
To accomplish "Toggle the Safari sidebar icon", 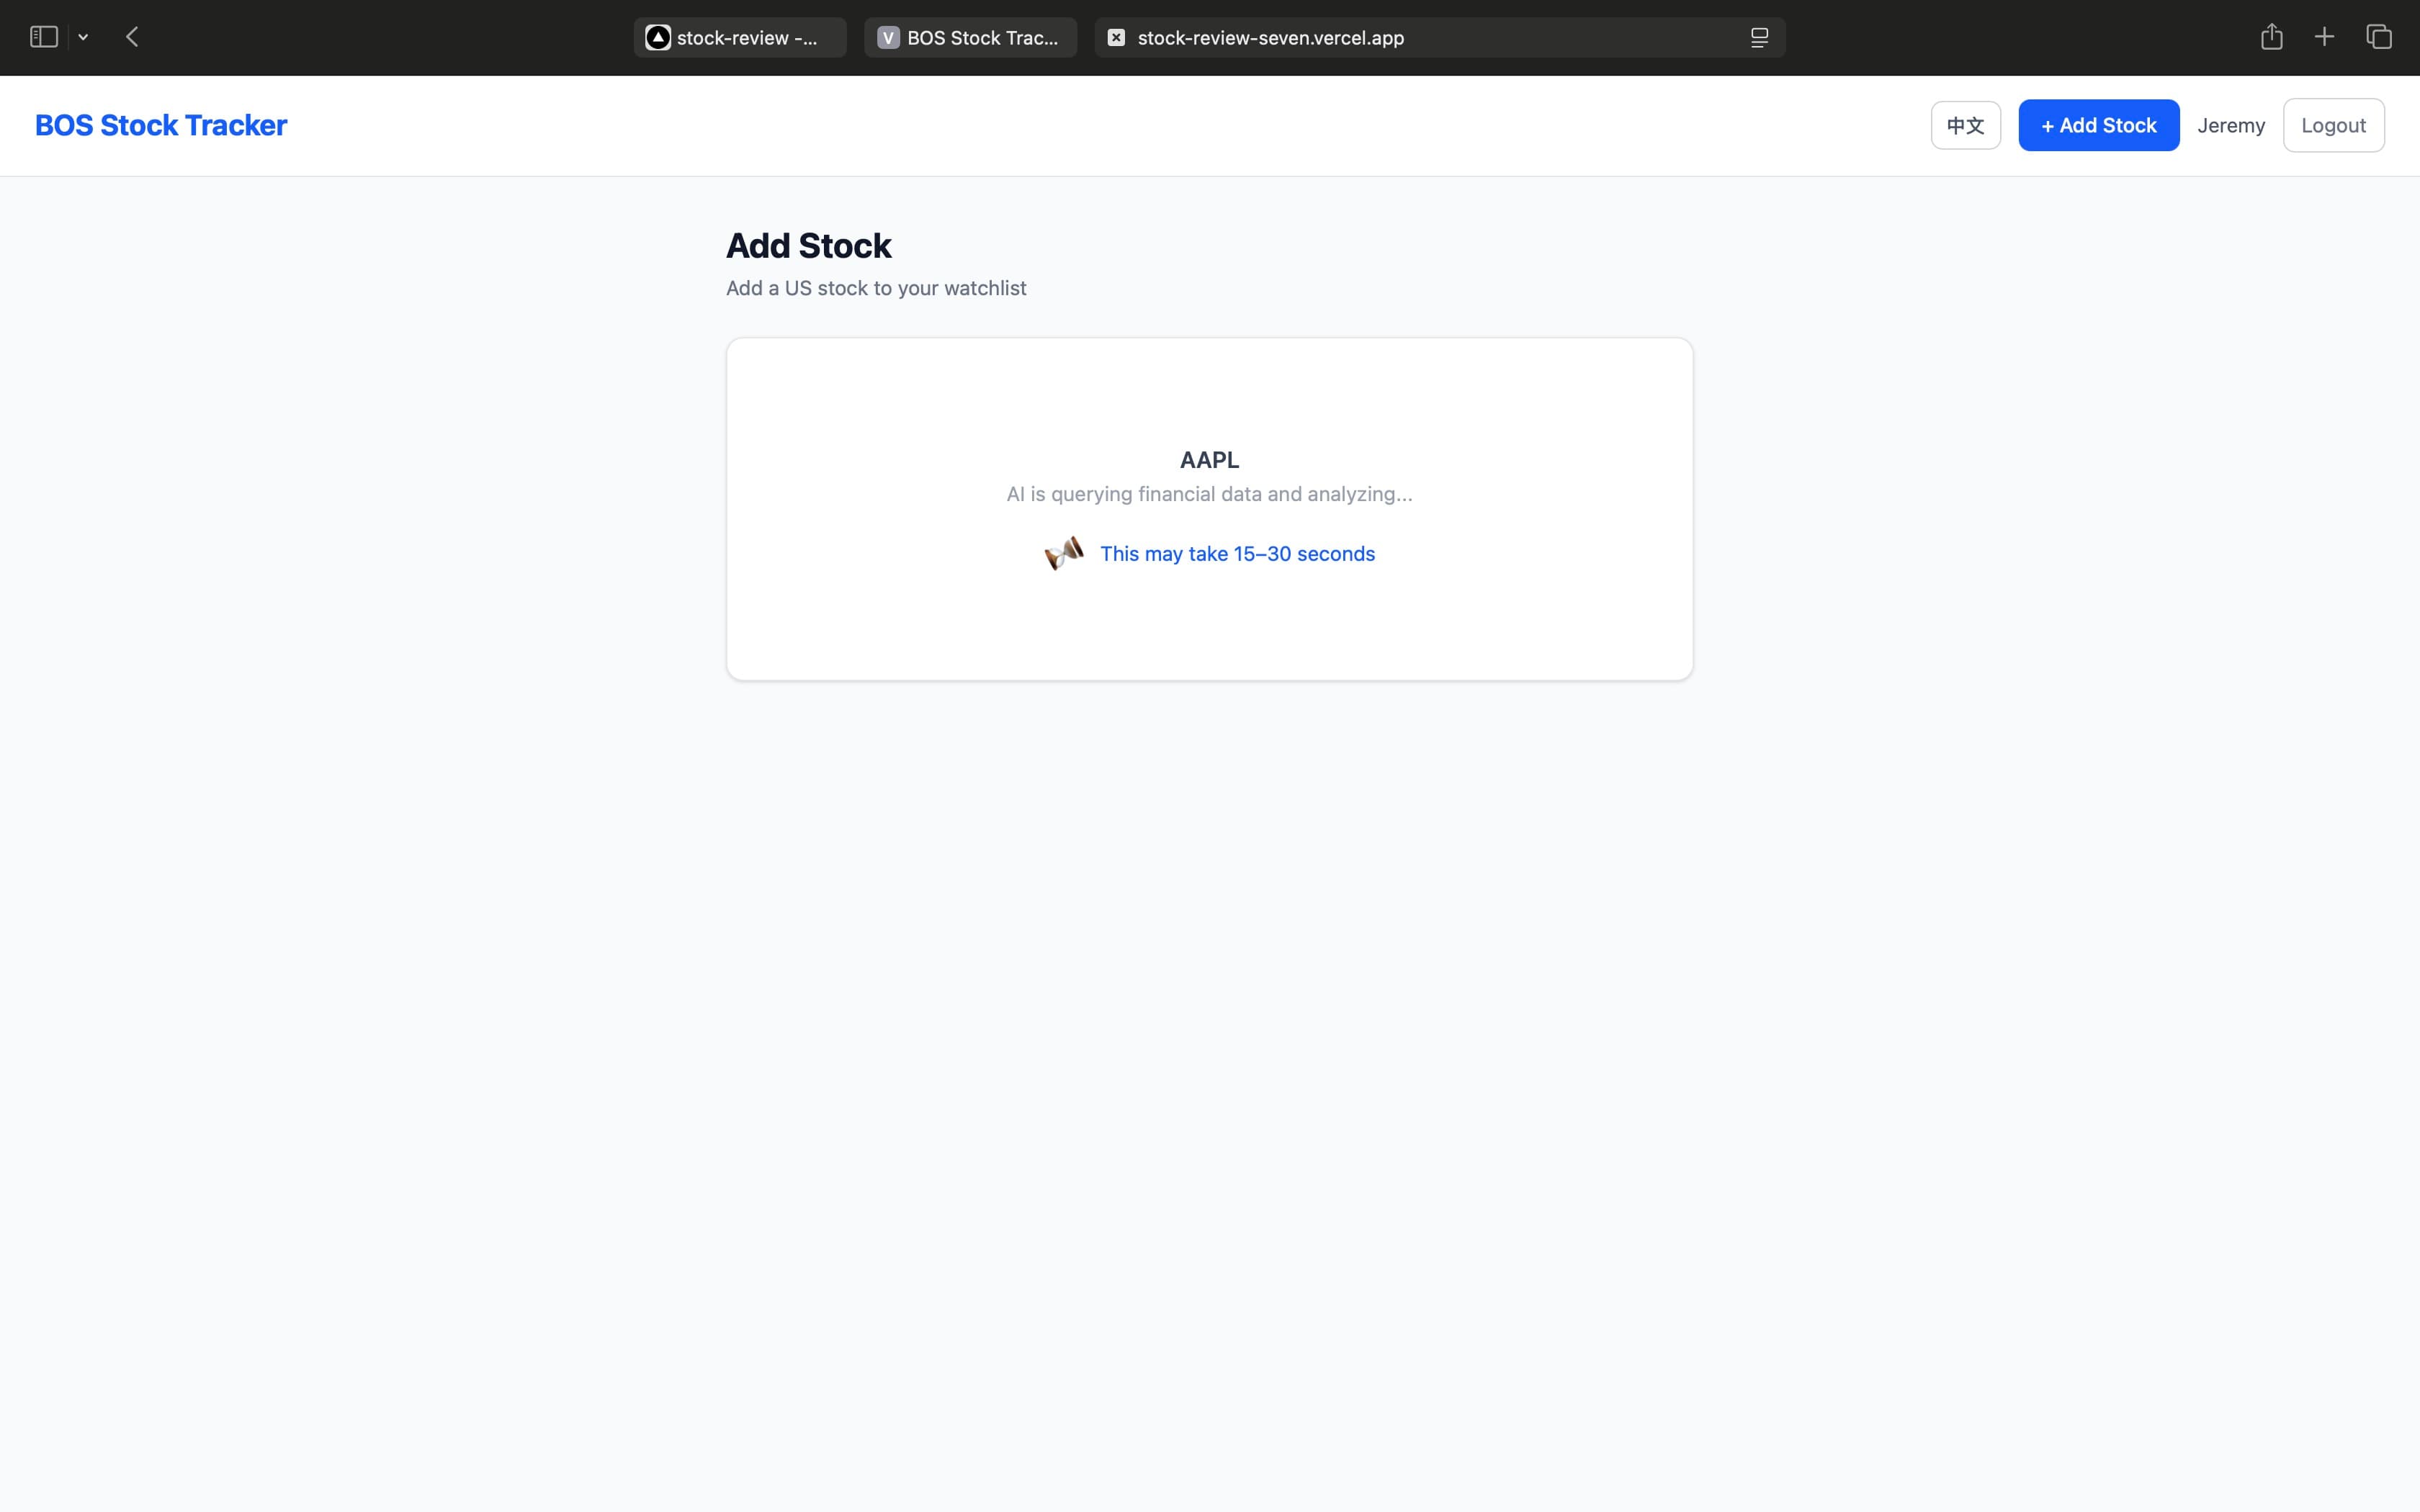I will point(43,37).
